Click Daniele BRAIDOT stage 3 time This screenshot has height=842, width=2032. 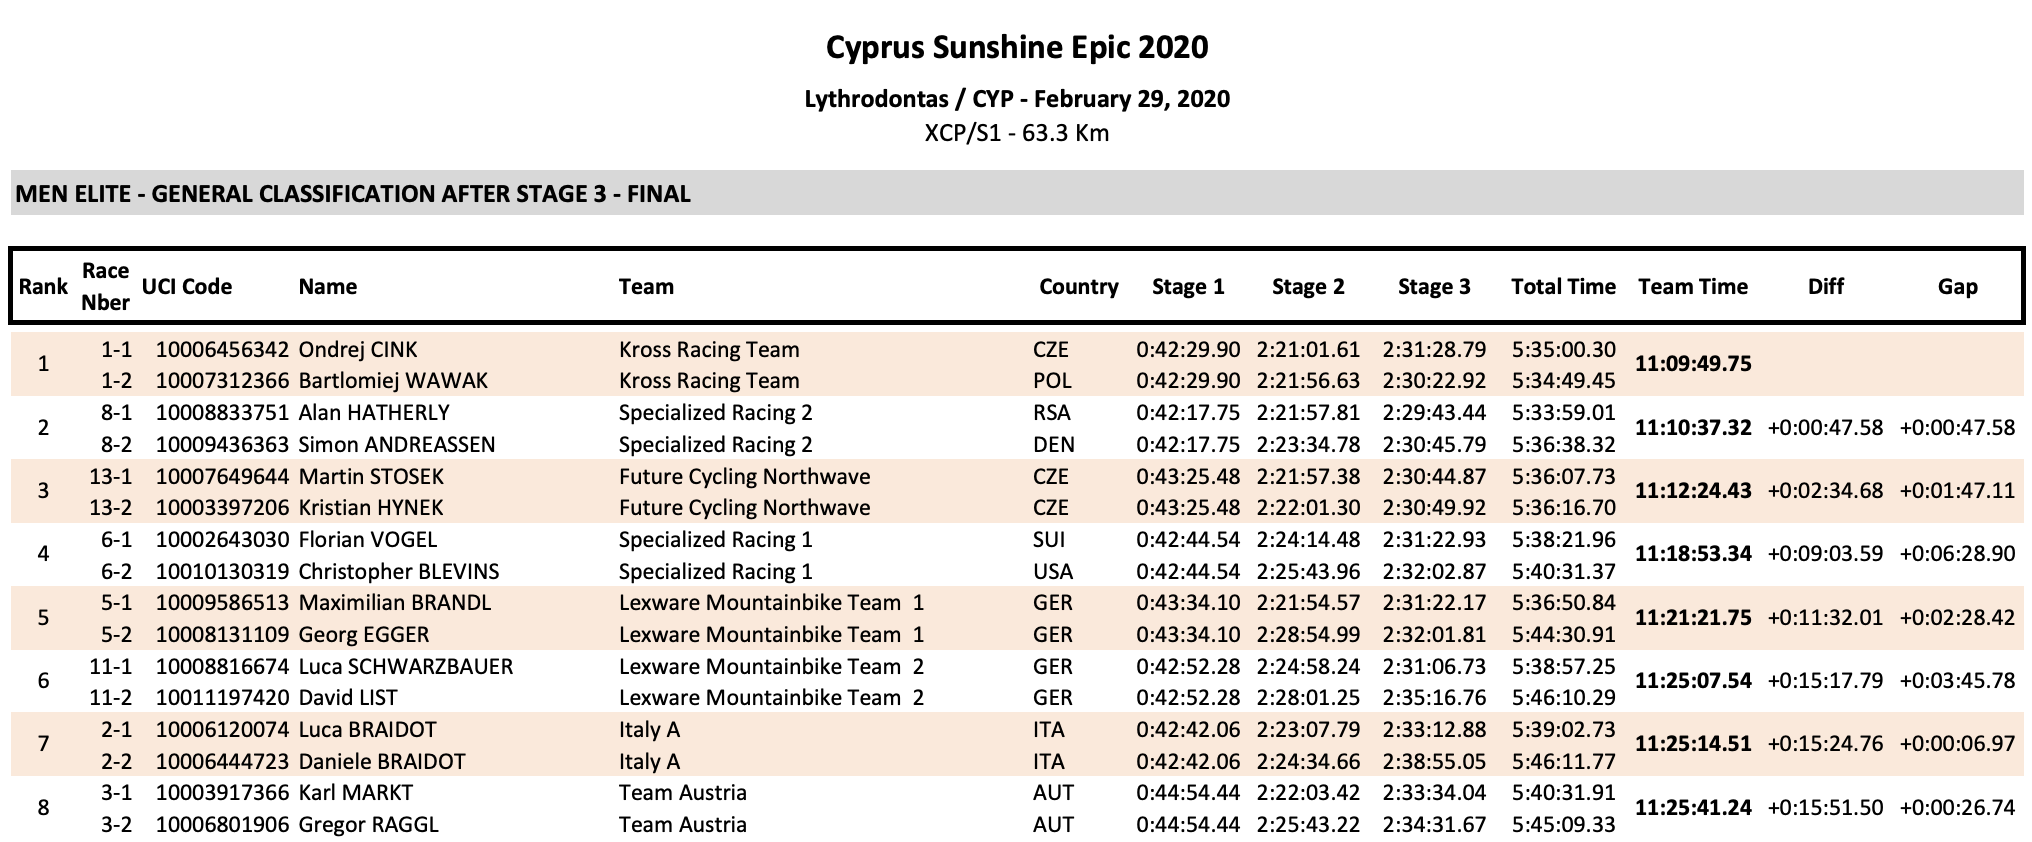tap(1434, 762)
